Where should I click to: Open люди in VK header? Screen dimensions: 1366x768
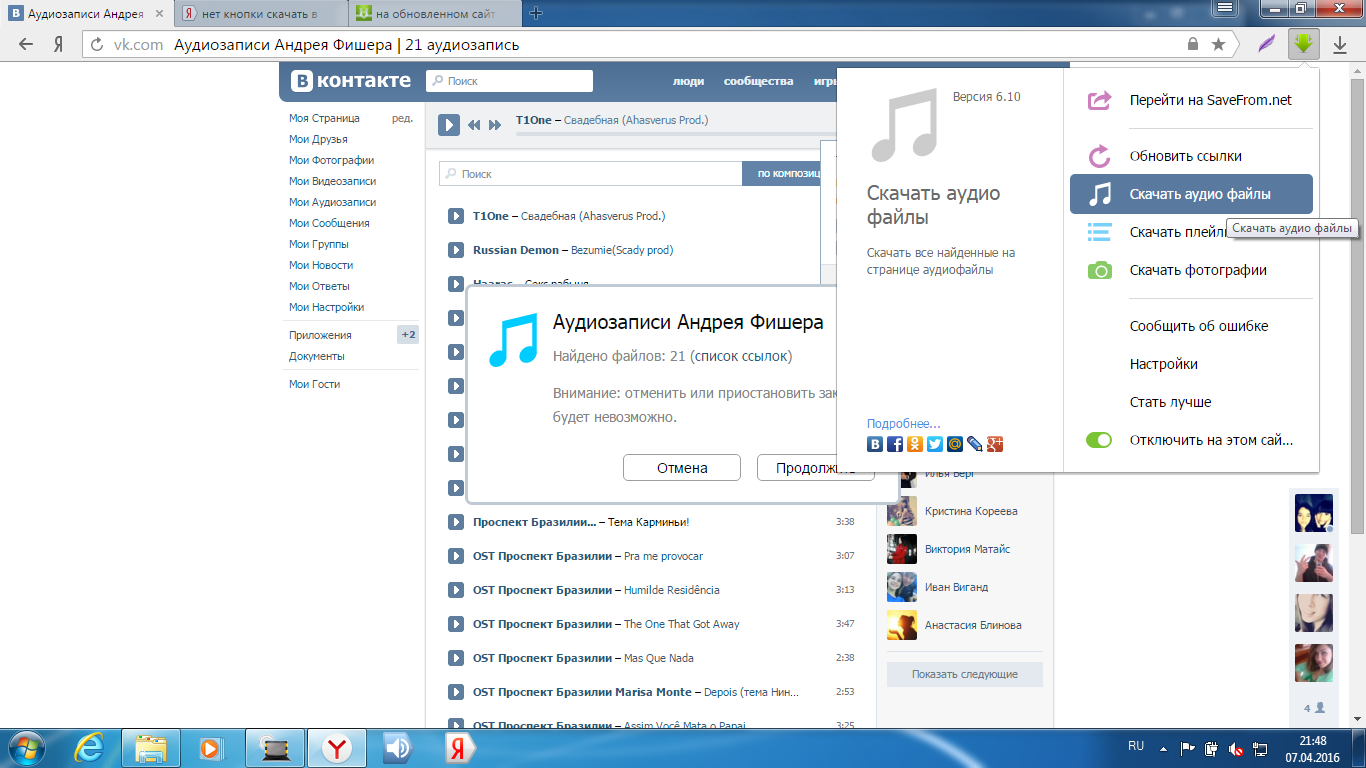688,81
